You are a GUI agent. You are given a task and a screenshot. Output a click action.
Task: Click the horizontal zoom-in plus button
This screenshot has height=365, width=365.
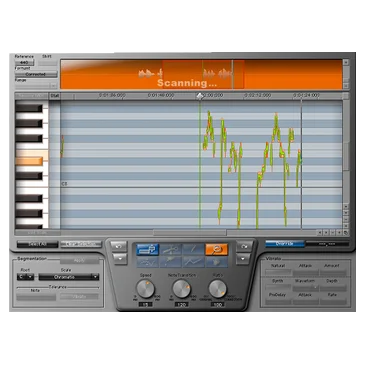(340, 233)
